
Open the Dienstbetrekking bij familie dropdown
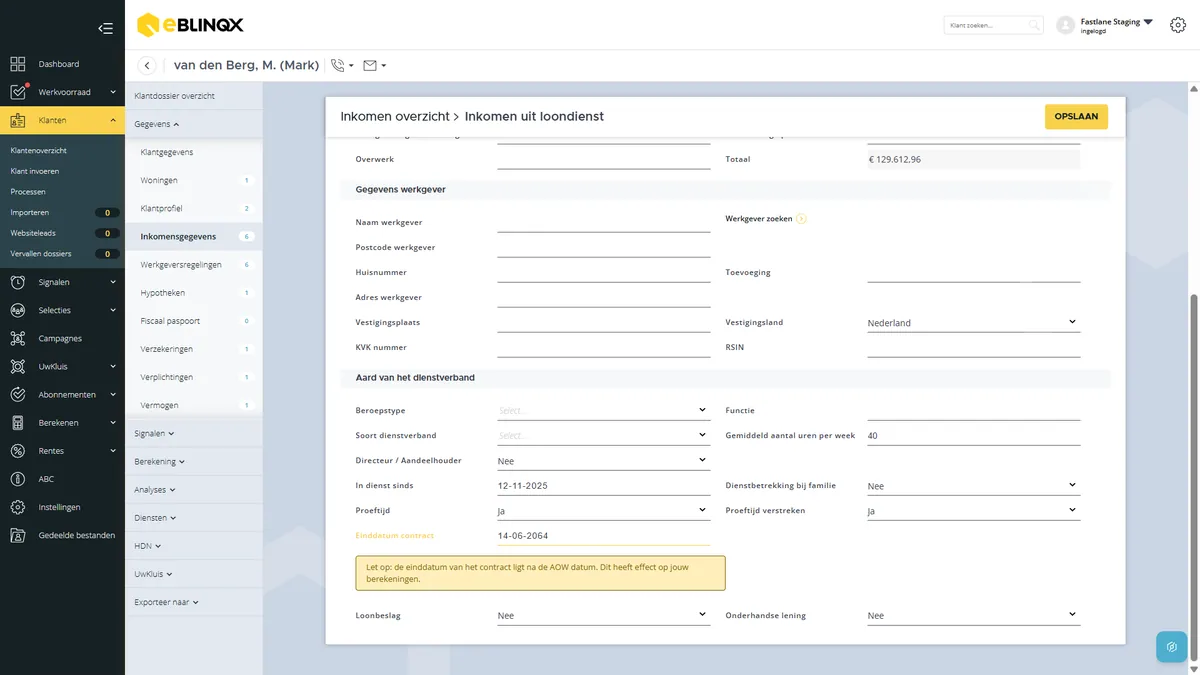point(974,485)
